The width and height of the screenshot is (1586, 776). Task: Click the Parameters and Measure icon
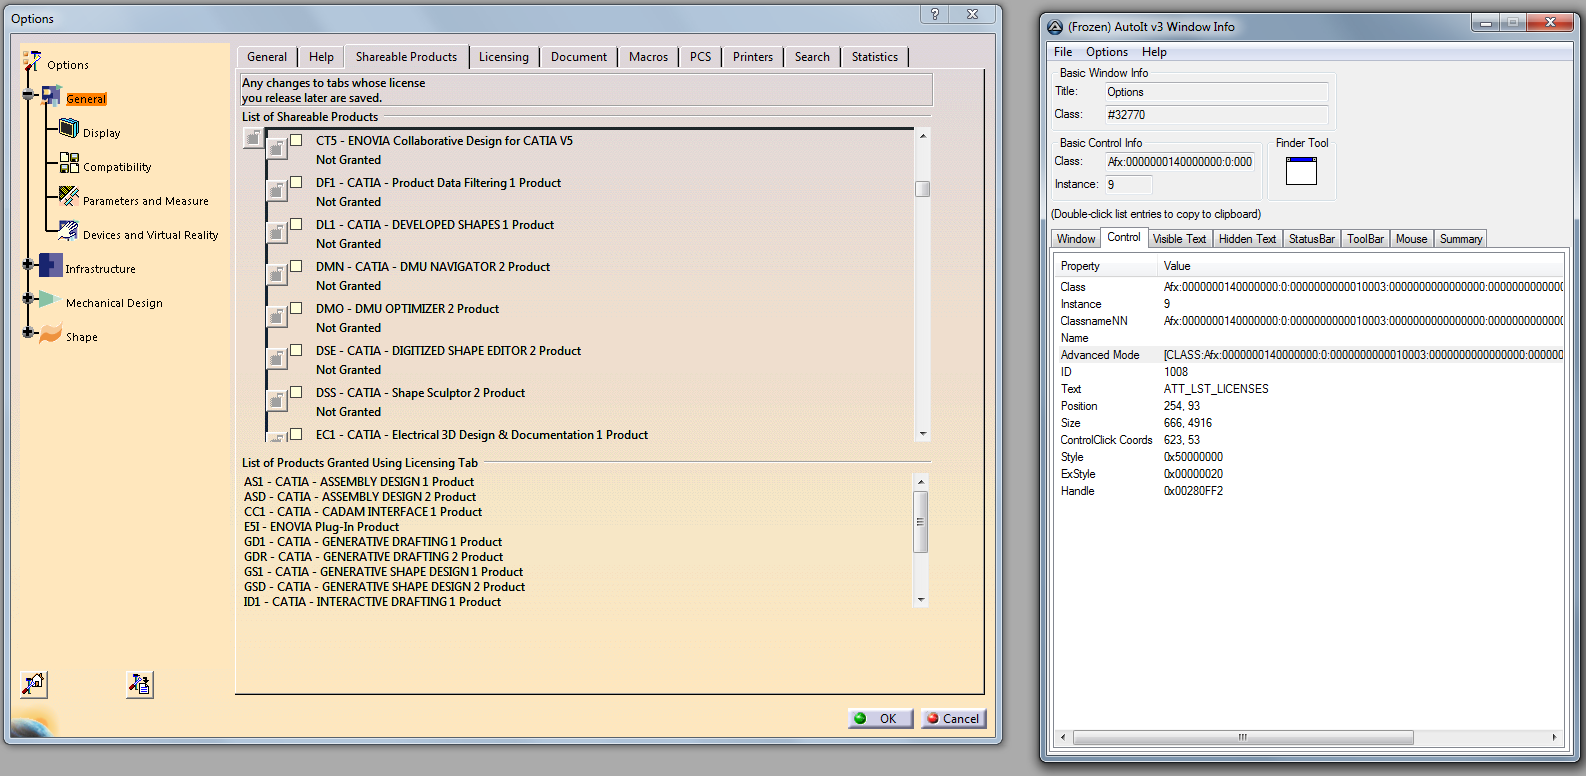[x=69, y=196]
